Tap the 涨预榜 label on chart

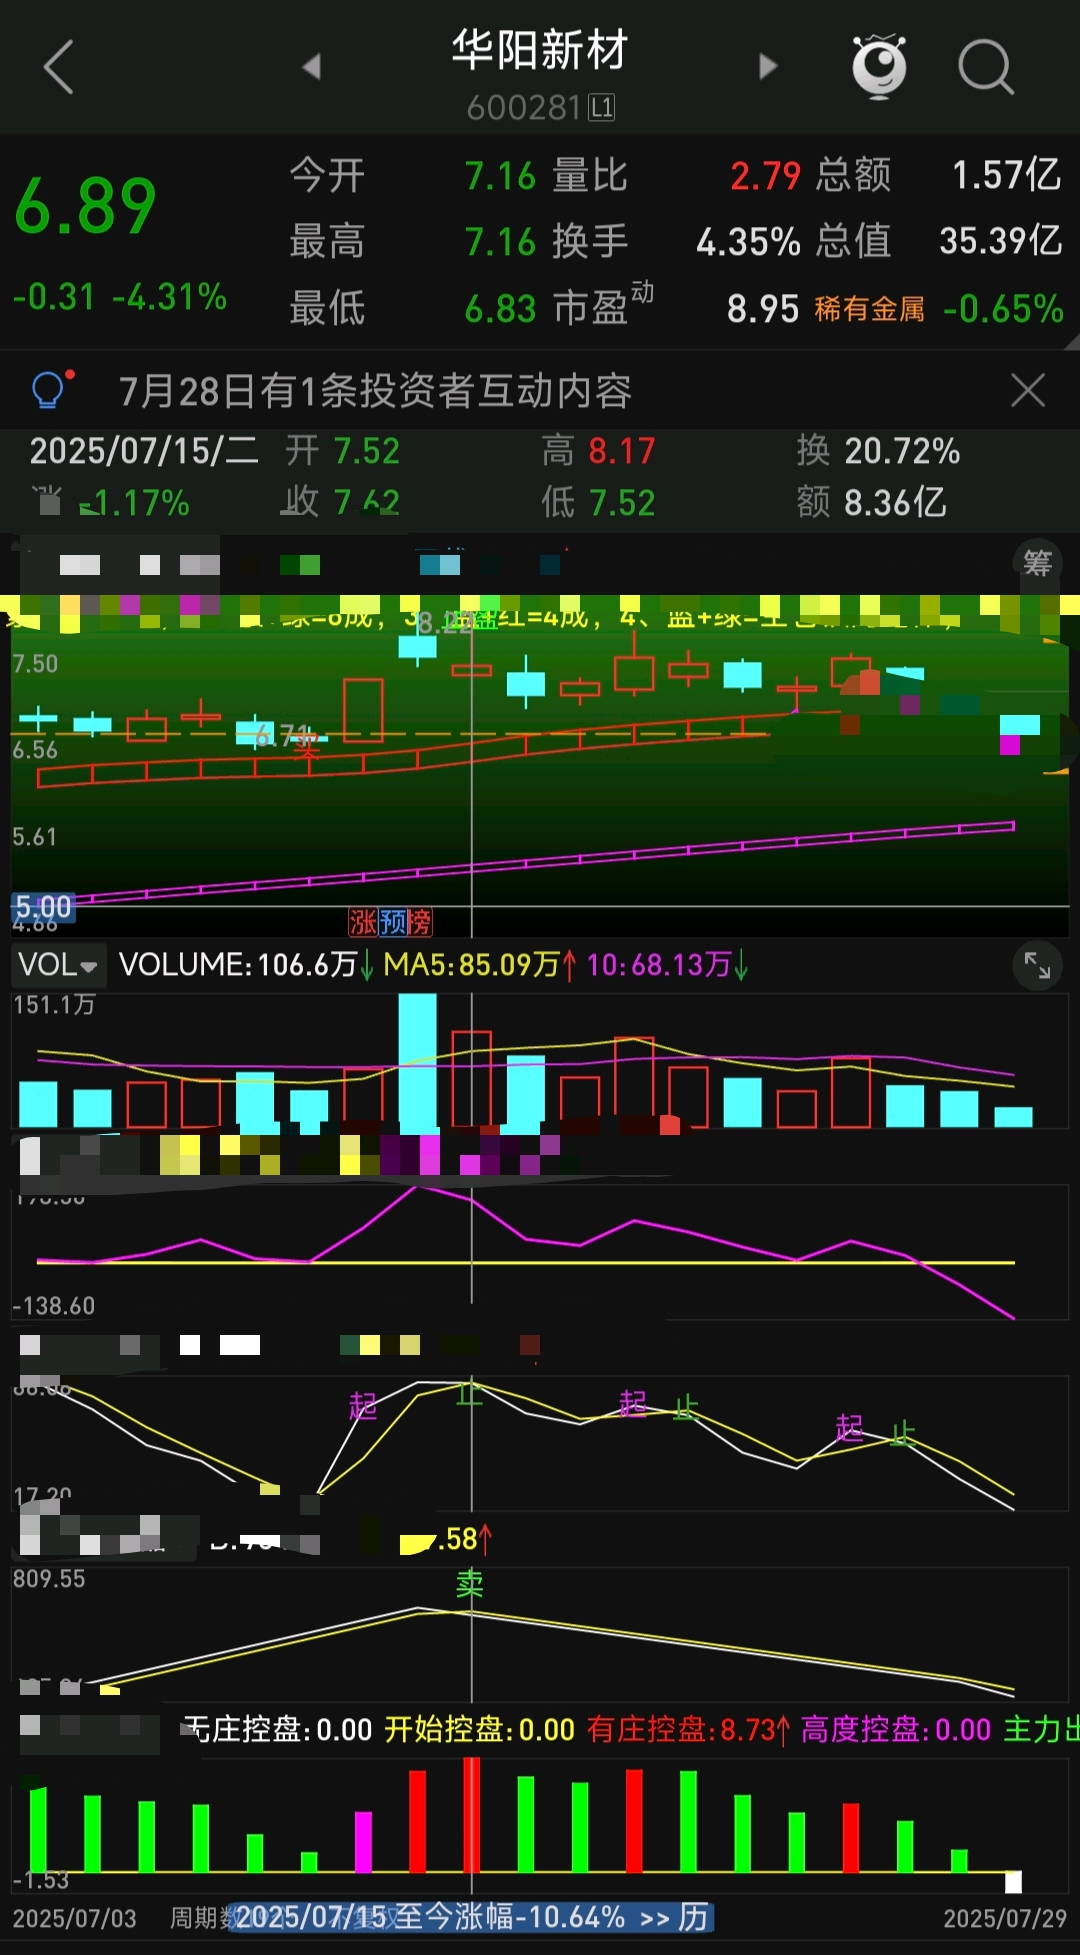(x=390, y=921)
